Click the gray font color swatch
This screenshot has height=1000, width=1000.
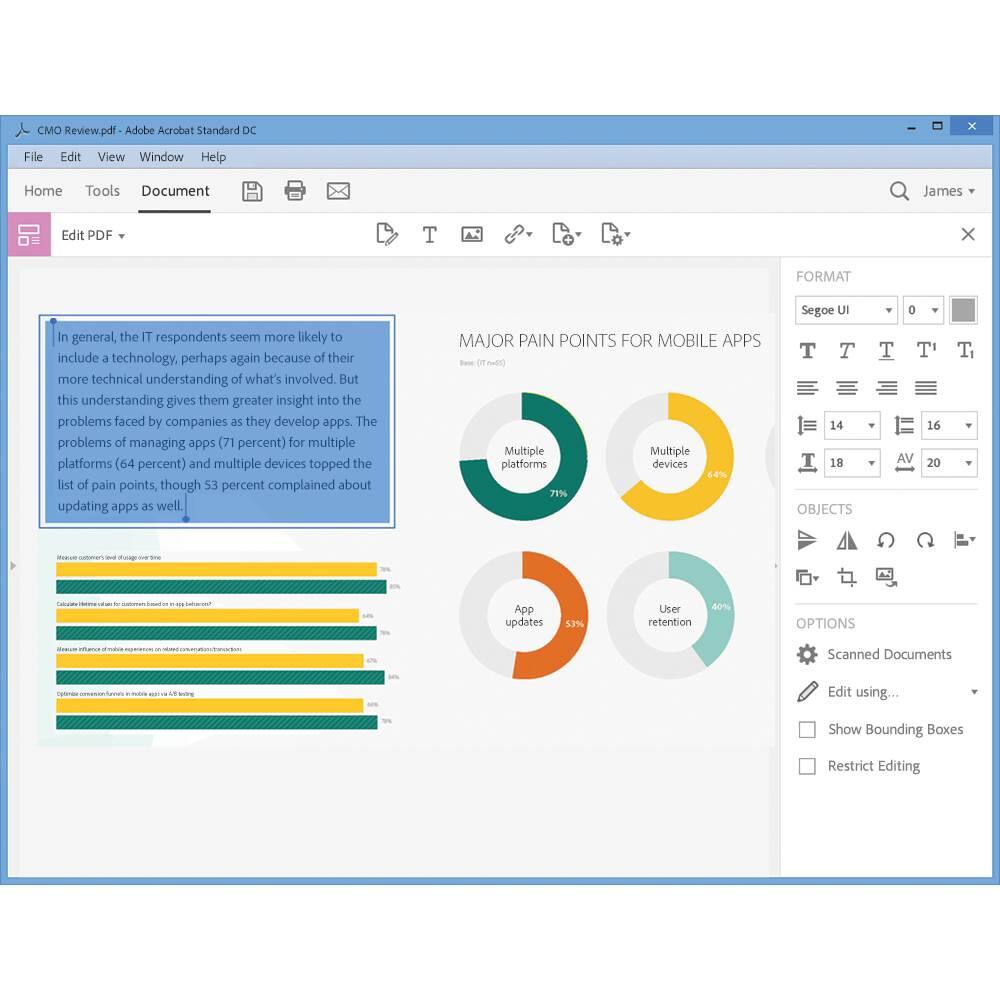963,310
